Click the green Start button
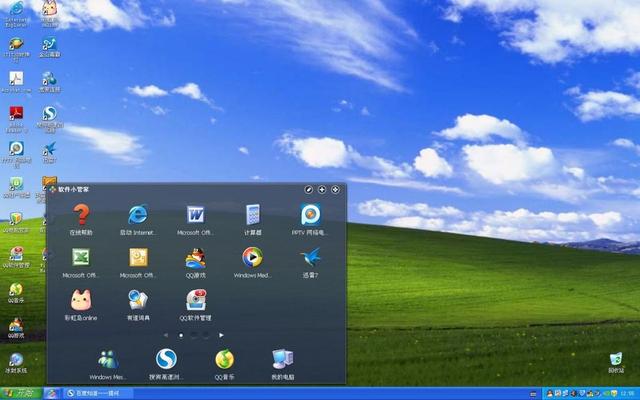Screen dimensions: 640x400 tap(21, 393)
